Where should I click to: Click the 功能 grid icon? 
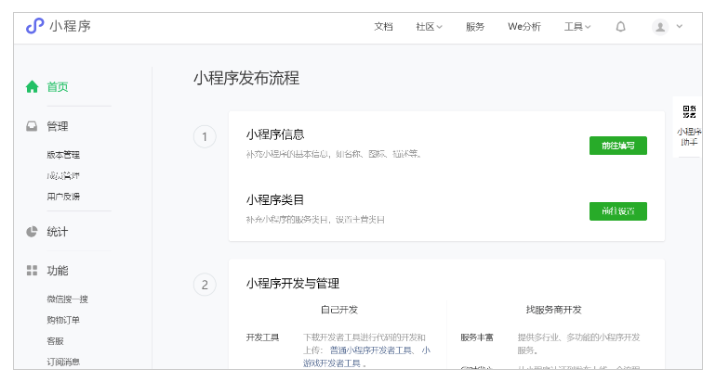point(32,271)
